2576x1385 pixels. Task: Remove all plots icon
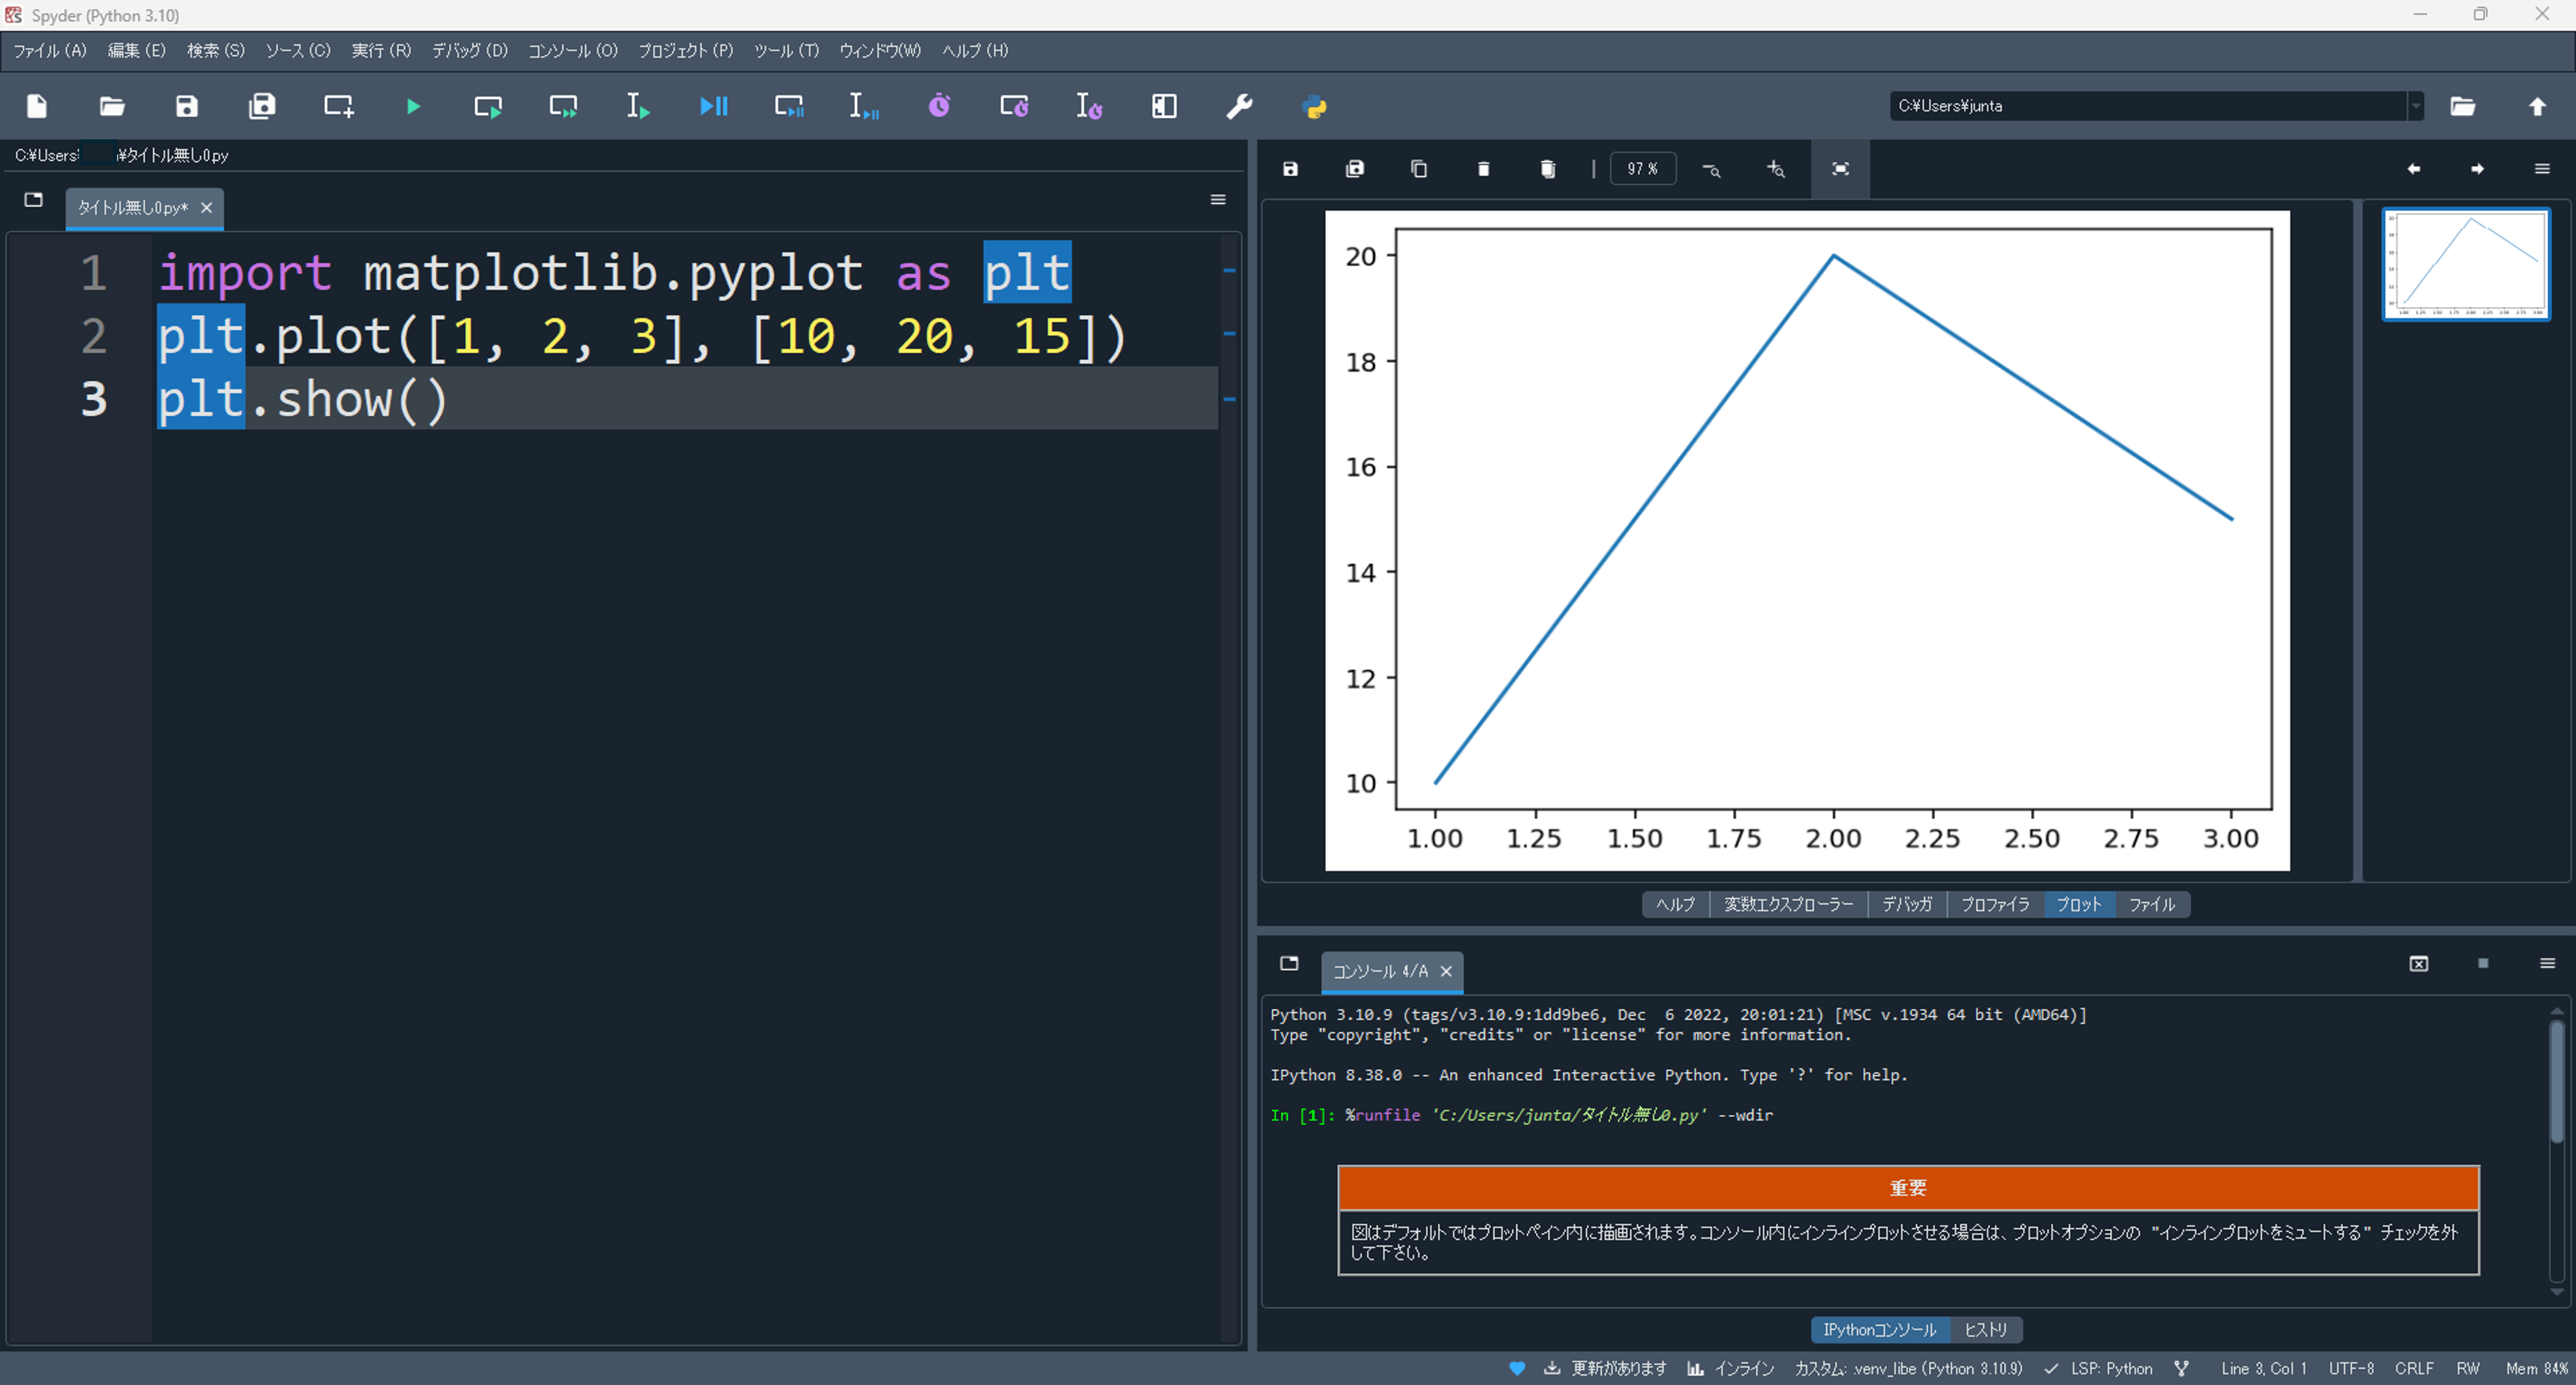click(x=1548, y=169)
